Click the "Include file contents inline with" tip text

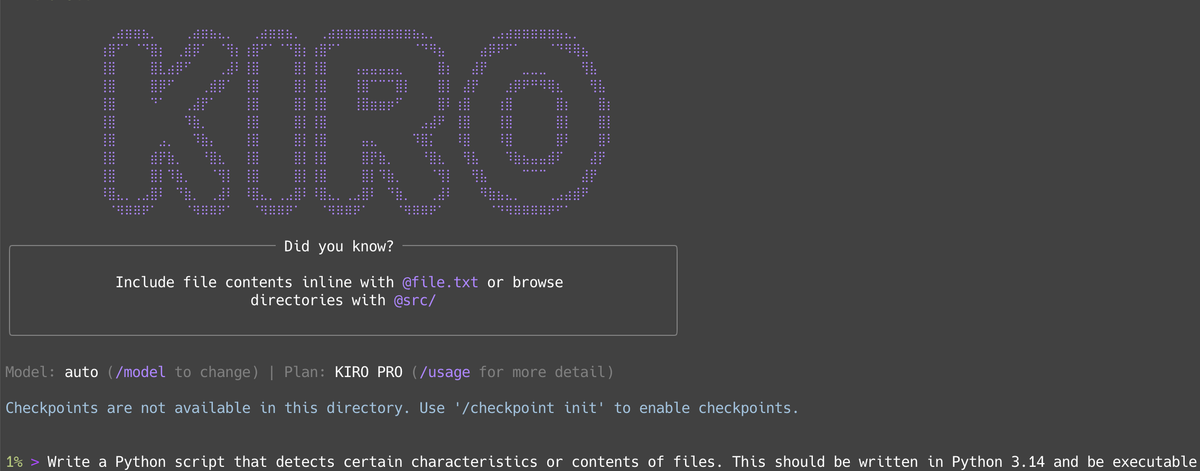255,282
